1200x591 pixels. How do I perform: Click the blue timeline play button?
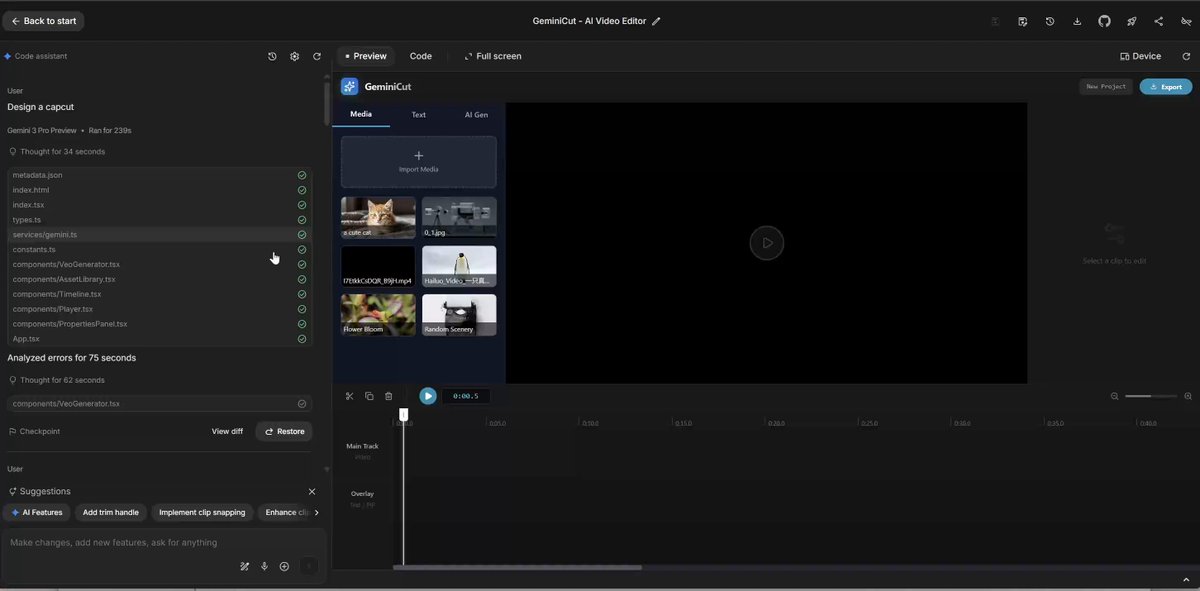[428, 396]
